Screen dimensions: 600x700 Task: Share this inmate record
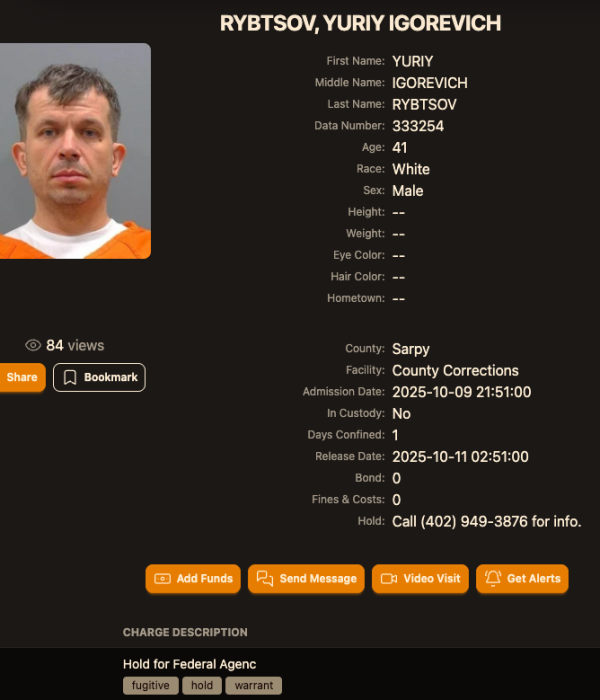pyautogui.click(x=21, y=377)
